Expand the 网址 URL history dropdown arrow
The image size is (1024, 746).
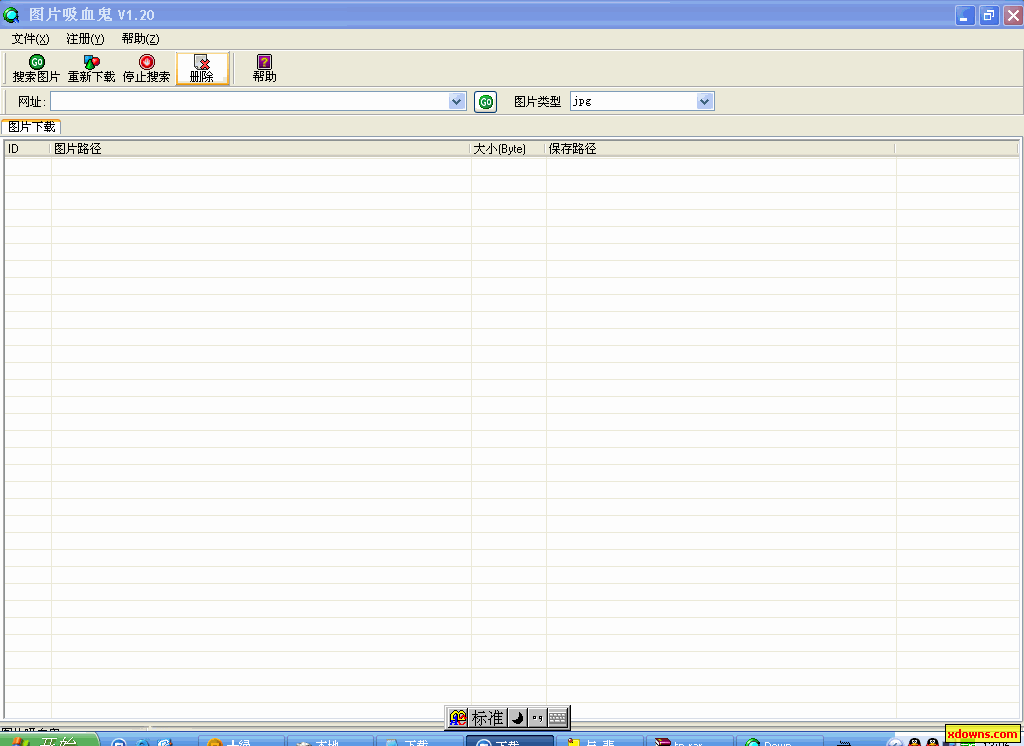(x=457, y=101)
